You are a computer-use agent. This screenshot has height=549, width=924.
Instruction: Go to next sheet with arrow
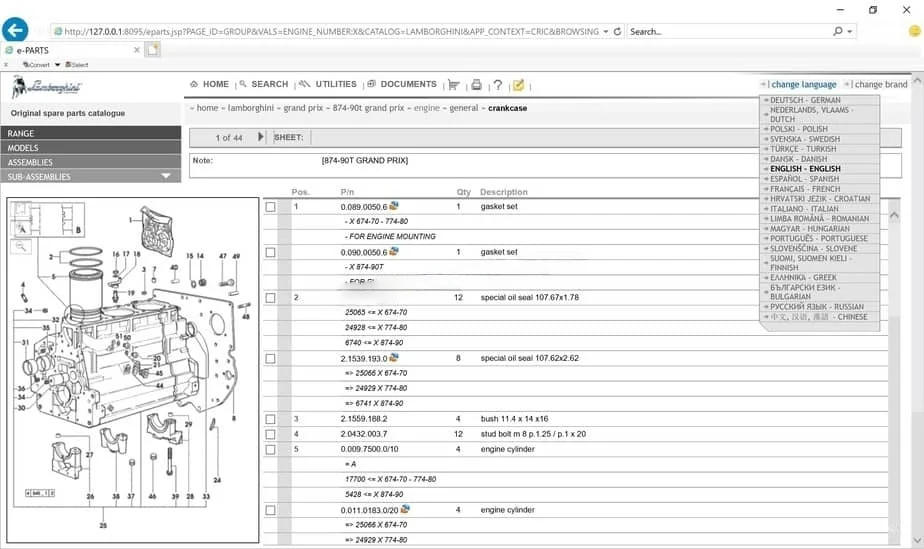260,137
